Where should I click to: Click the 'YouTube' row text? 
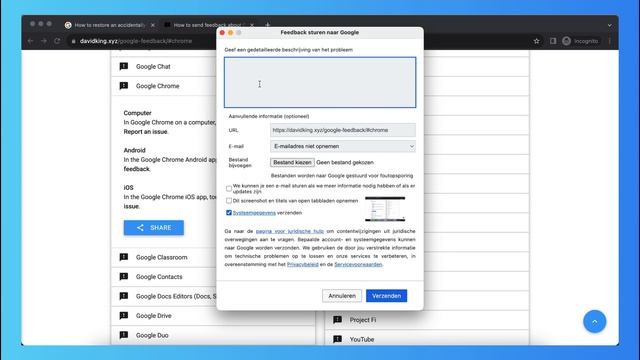(362, 340)
